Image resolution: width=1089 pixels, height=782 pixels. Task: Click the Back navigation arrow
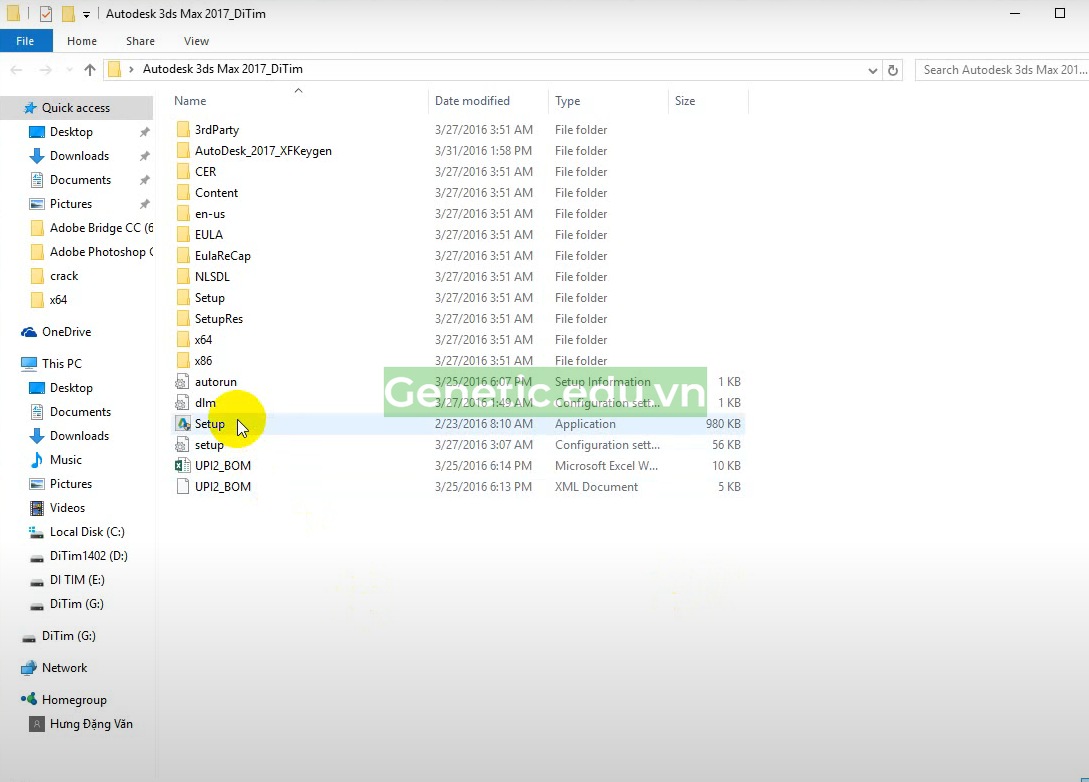click(x=17, y=69)
